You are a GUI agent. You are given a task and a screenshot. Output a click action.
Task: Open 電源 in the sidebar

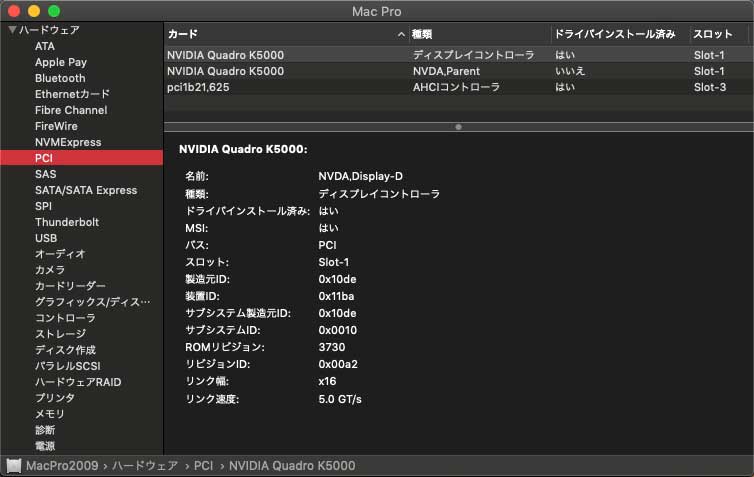(x=45, y=446)
